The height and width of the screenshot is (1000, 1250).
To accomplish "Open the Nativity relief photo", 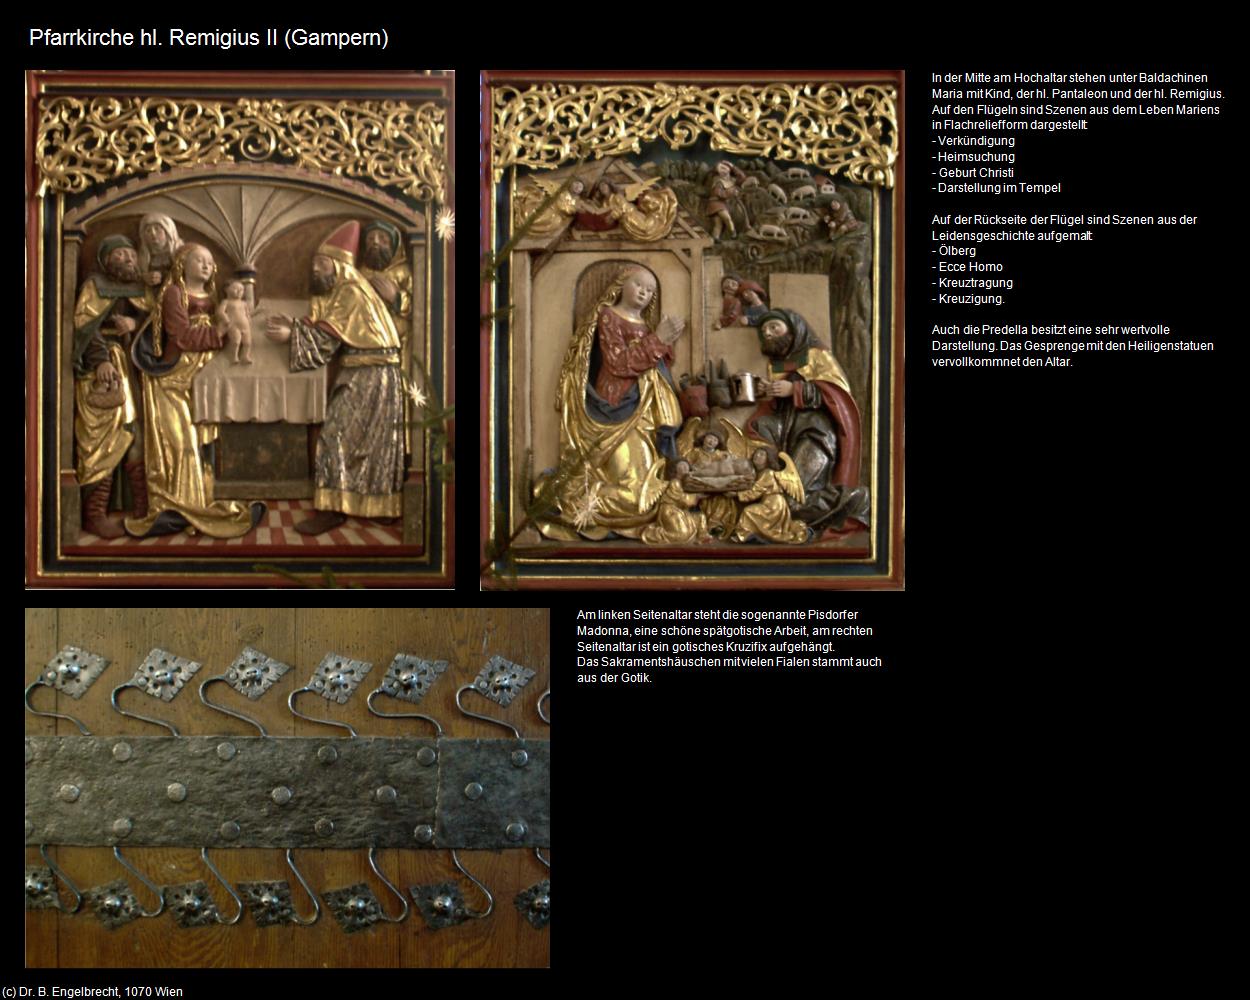I will pyautogui.click(x=692, y=330).
